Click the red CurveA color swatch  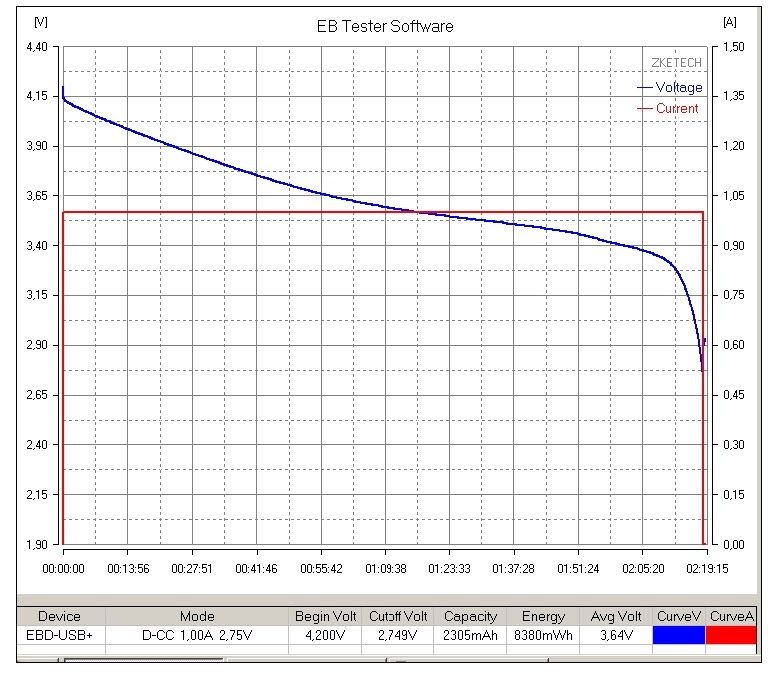click(x=732, y=634)
